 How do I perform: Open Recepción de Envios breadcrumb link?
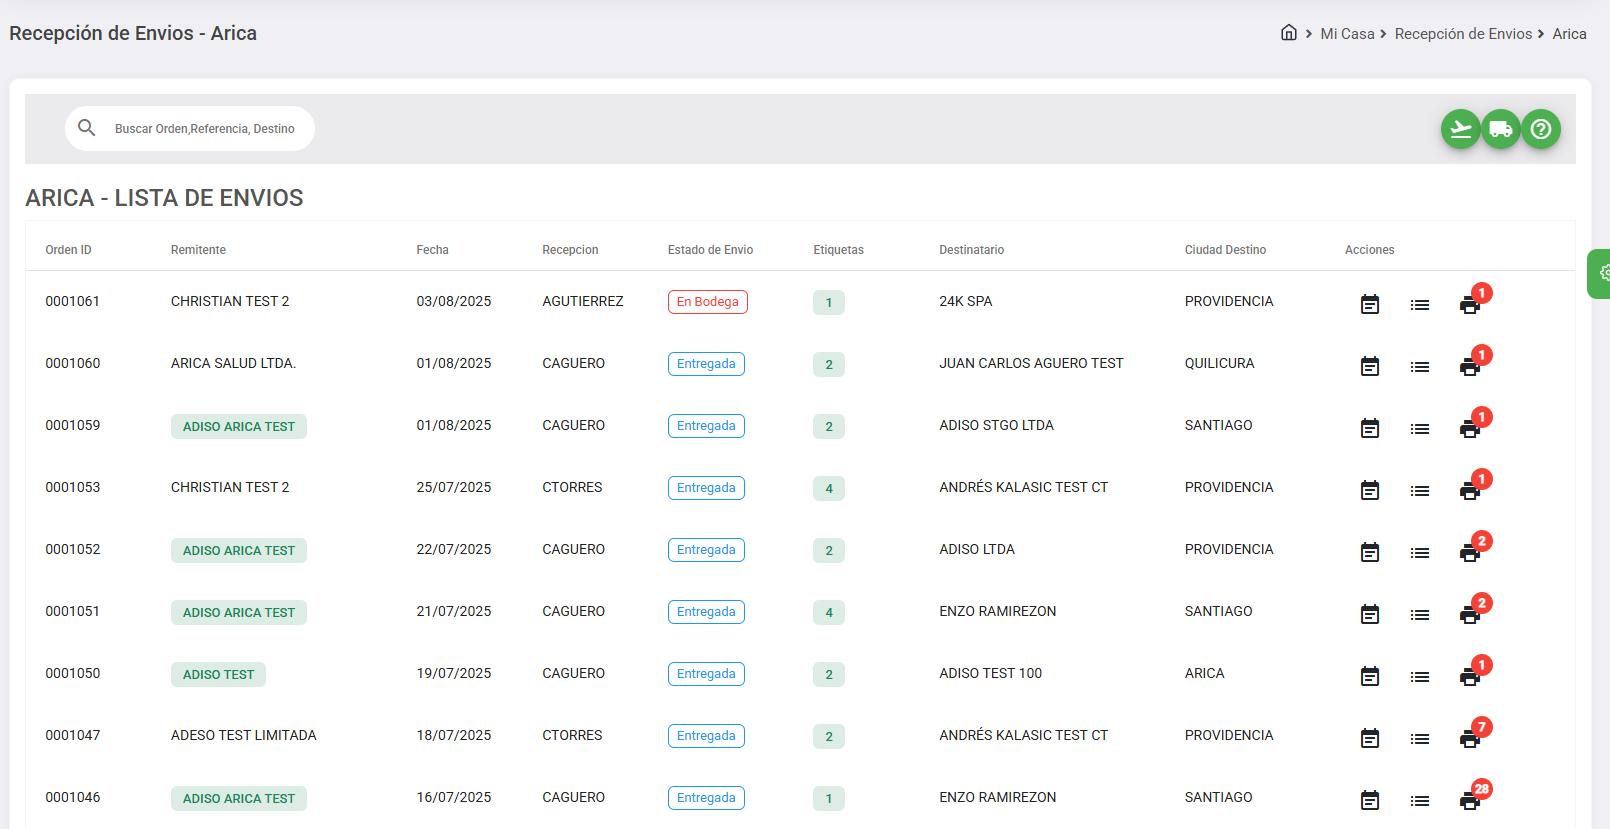click(1463, 34)
